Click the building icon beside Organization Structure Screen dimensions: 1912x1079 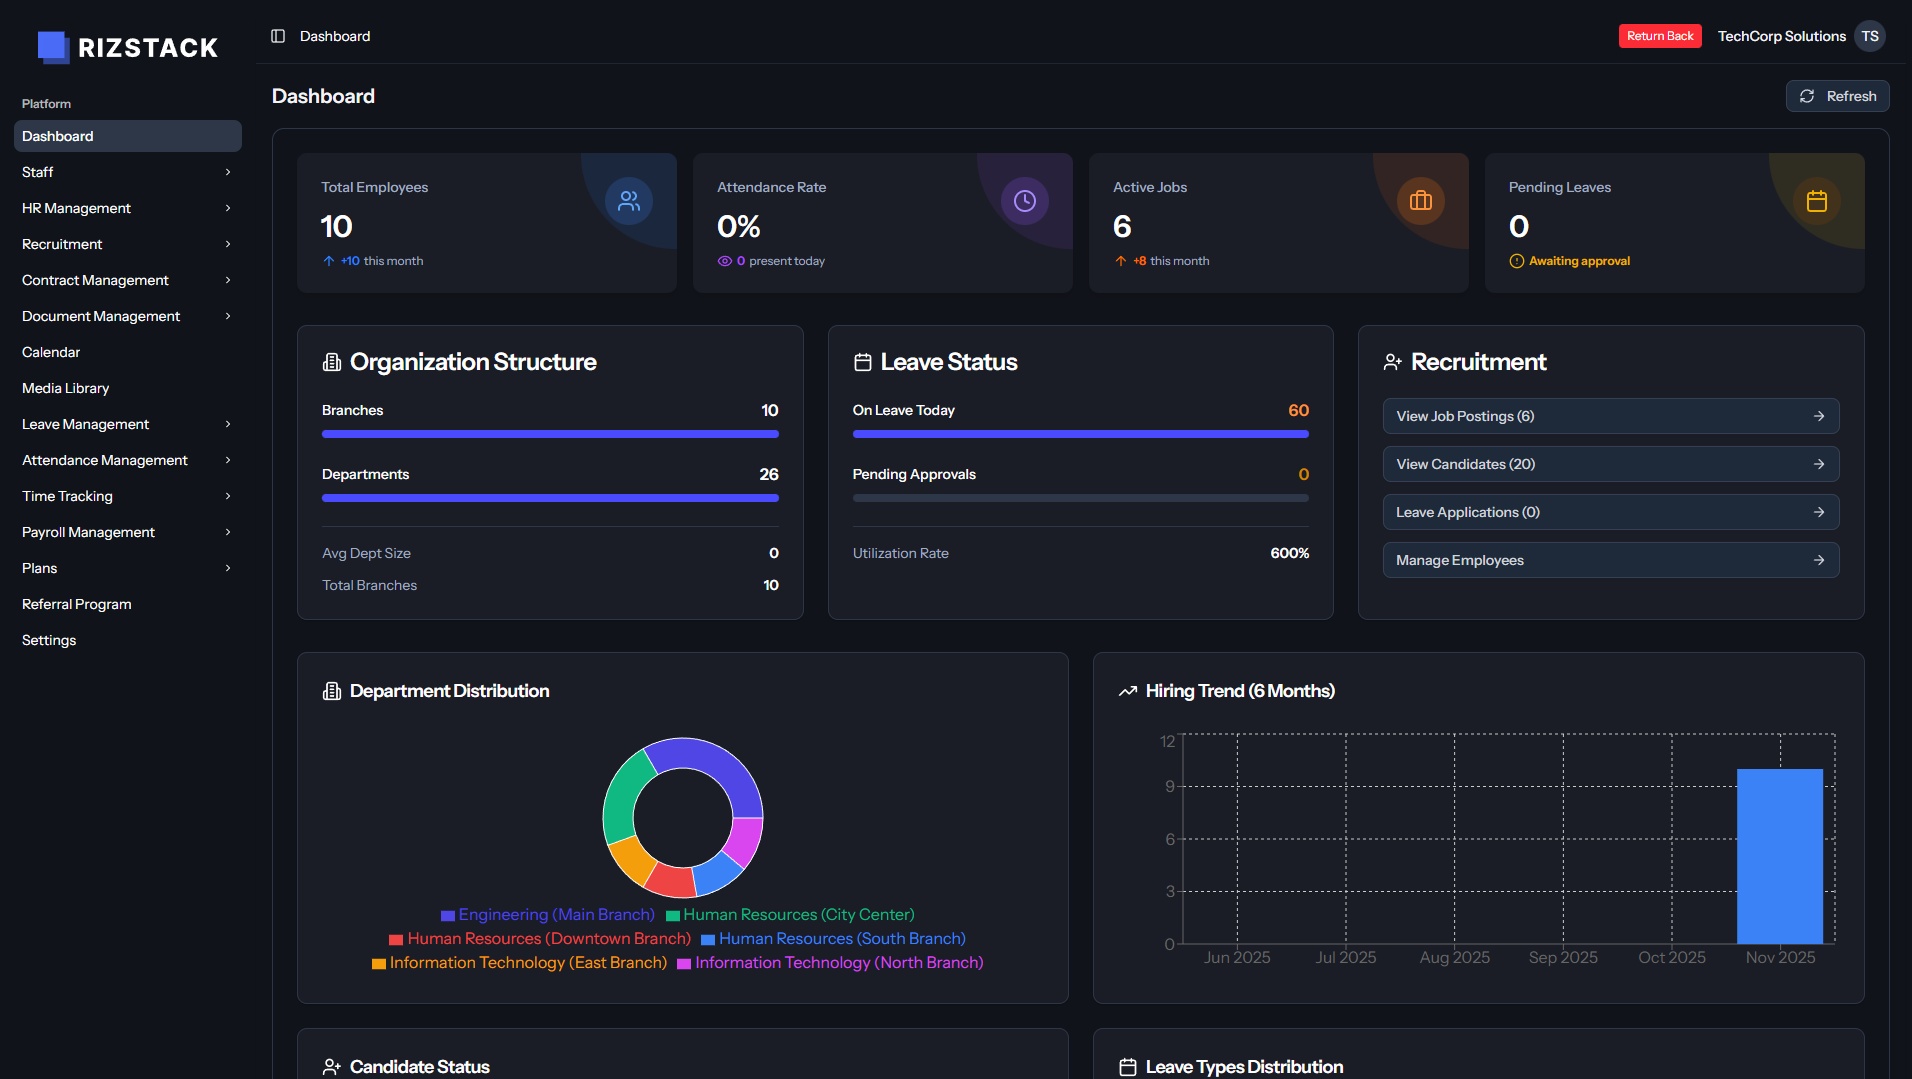pyautogui.click(x=332, y=361)
